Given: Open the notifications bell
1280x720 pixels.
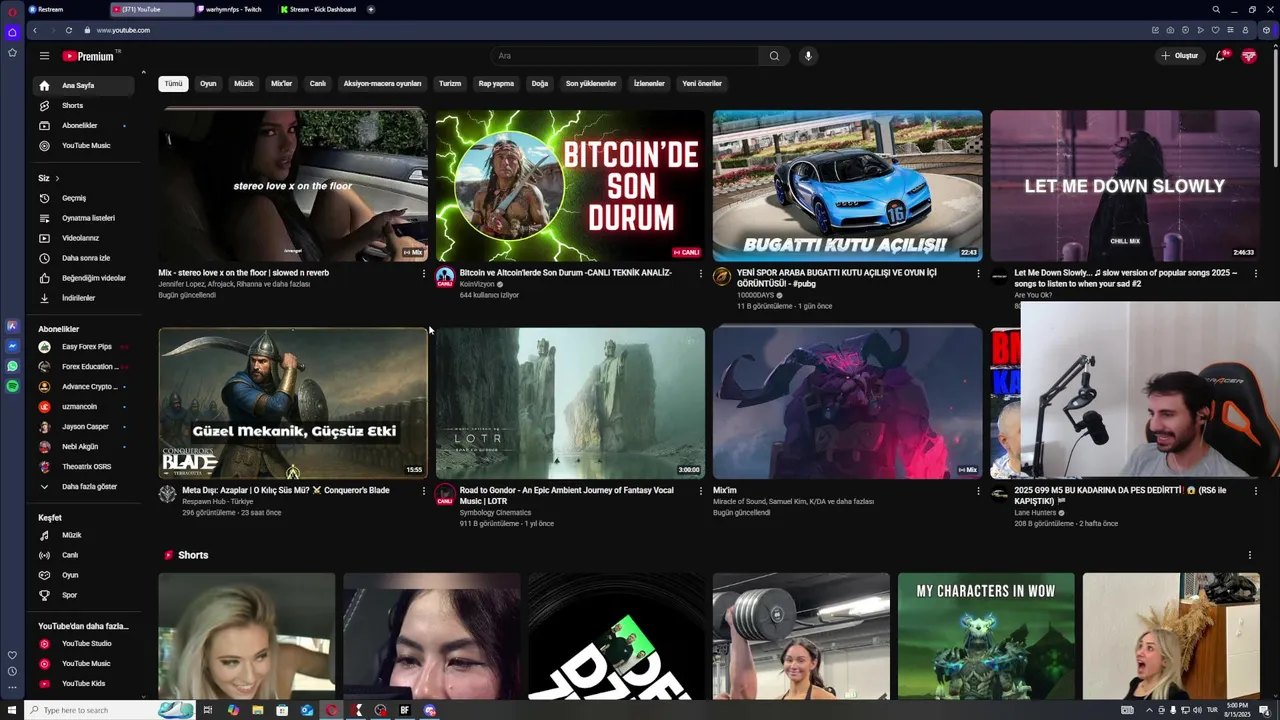Looking at the screenshot, I should [1220, 56].
